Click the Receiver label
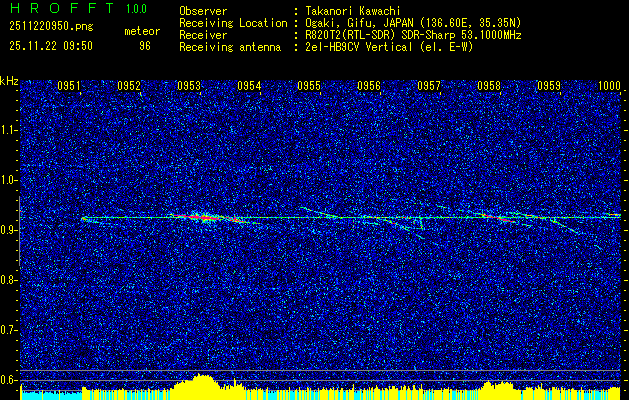Screen dimensions: 629x400 (203, 35)
